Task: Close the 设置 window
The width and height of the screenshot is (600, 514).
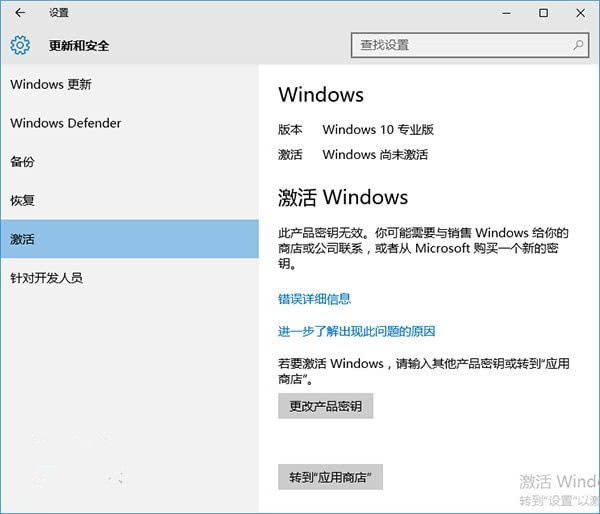Action: [x=580, y=13]
